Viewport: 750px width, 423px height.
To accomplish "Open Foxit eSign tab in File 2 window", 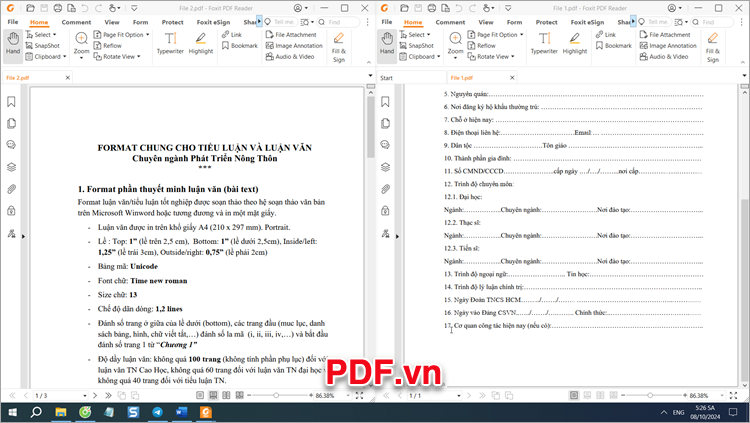I will click(x=213, y=22).
